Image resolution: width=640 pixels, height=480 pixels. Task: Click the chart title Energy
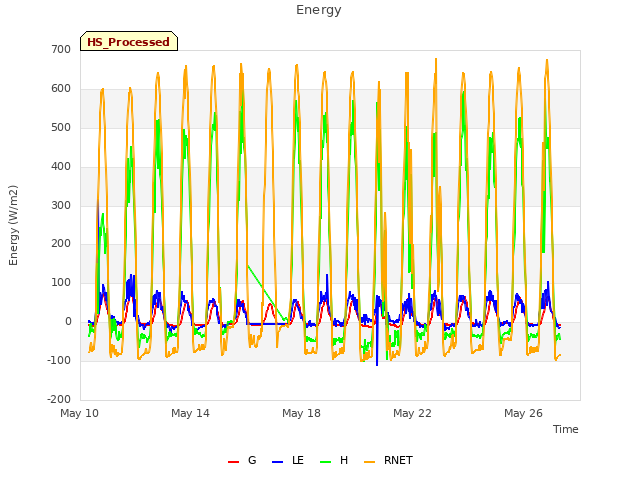pos(319,10)
